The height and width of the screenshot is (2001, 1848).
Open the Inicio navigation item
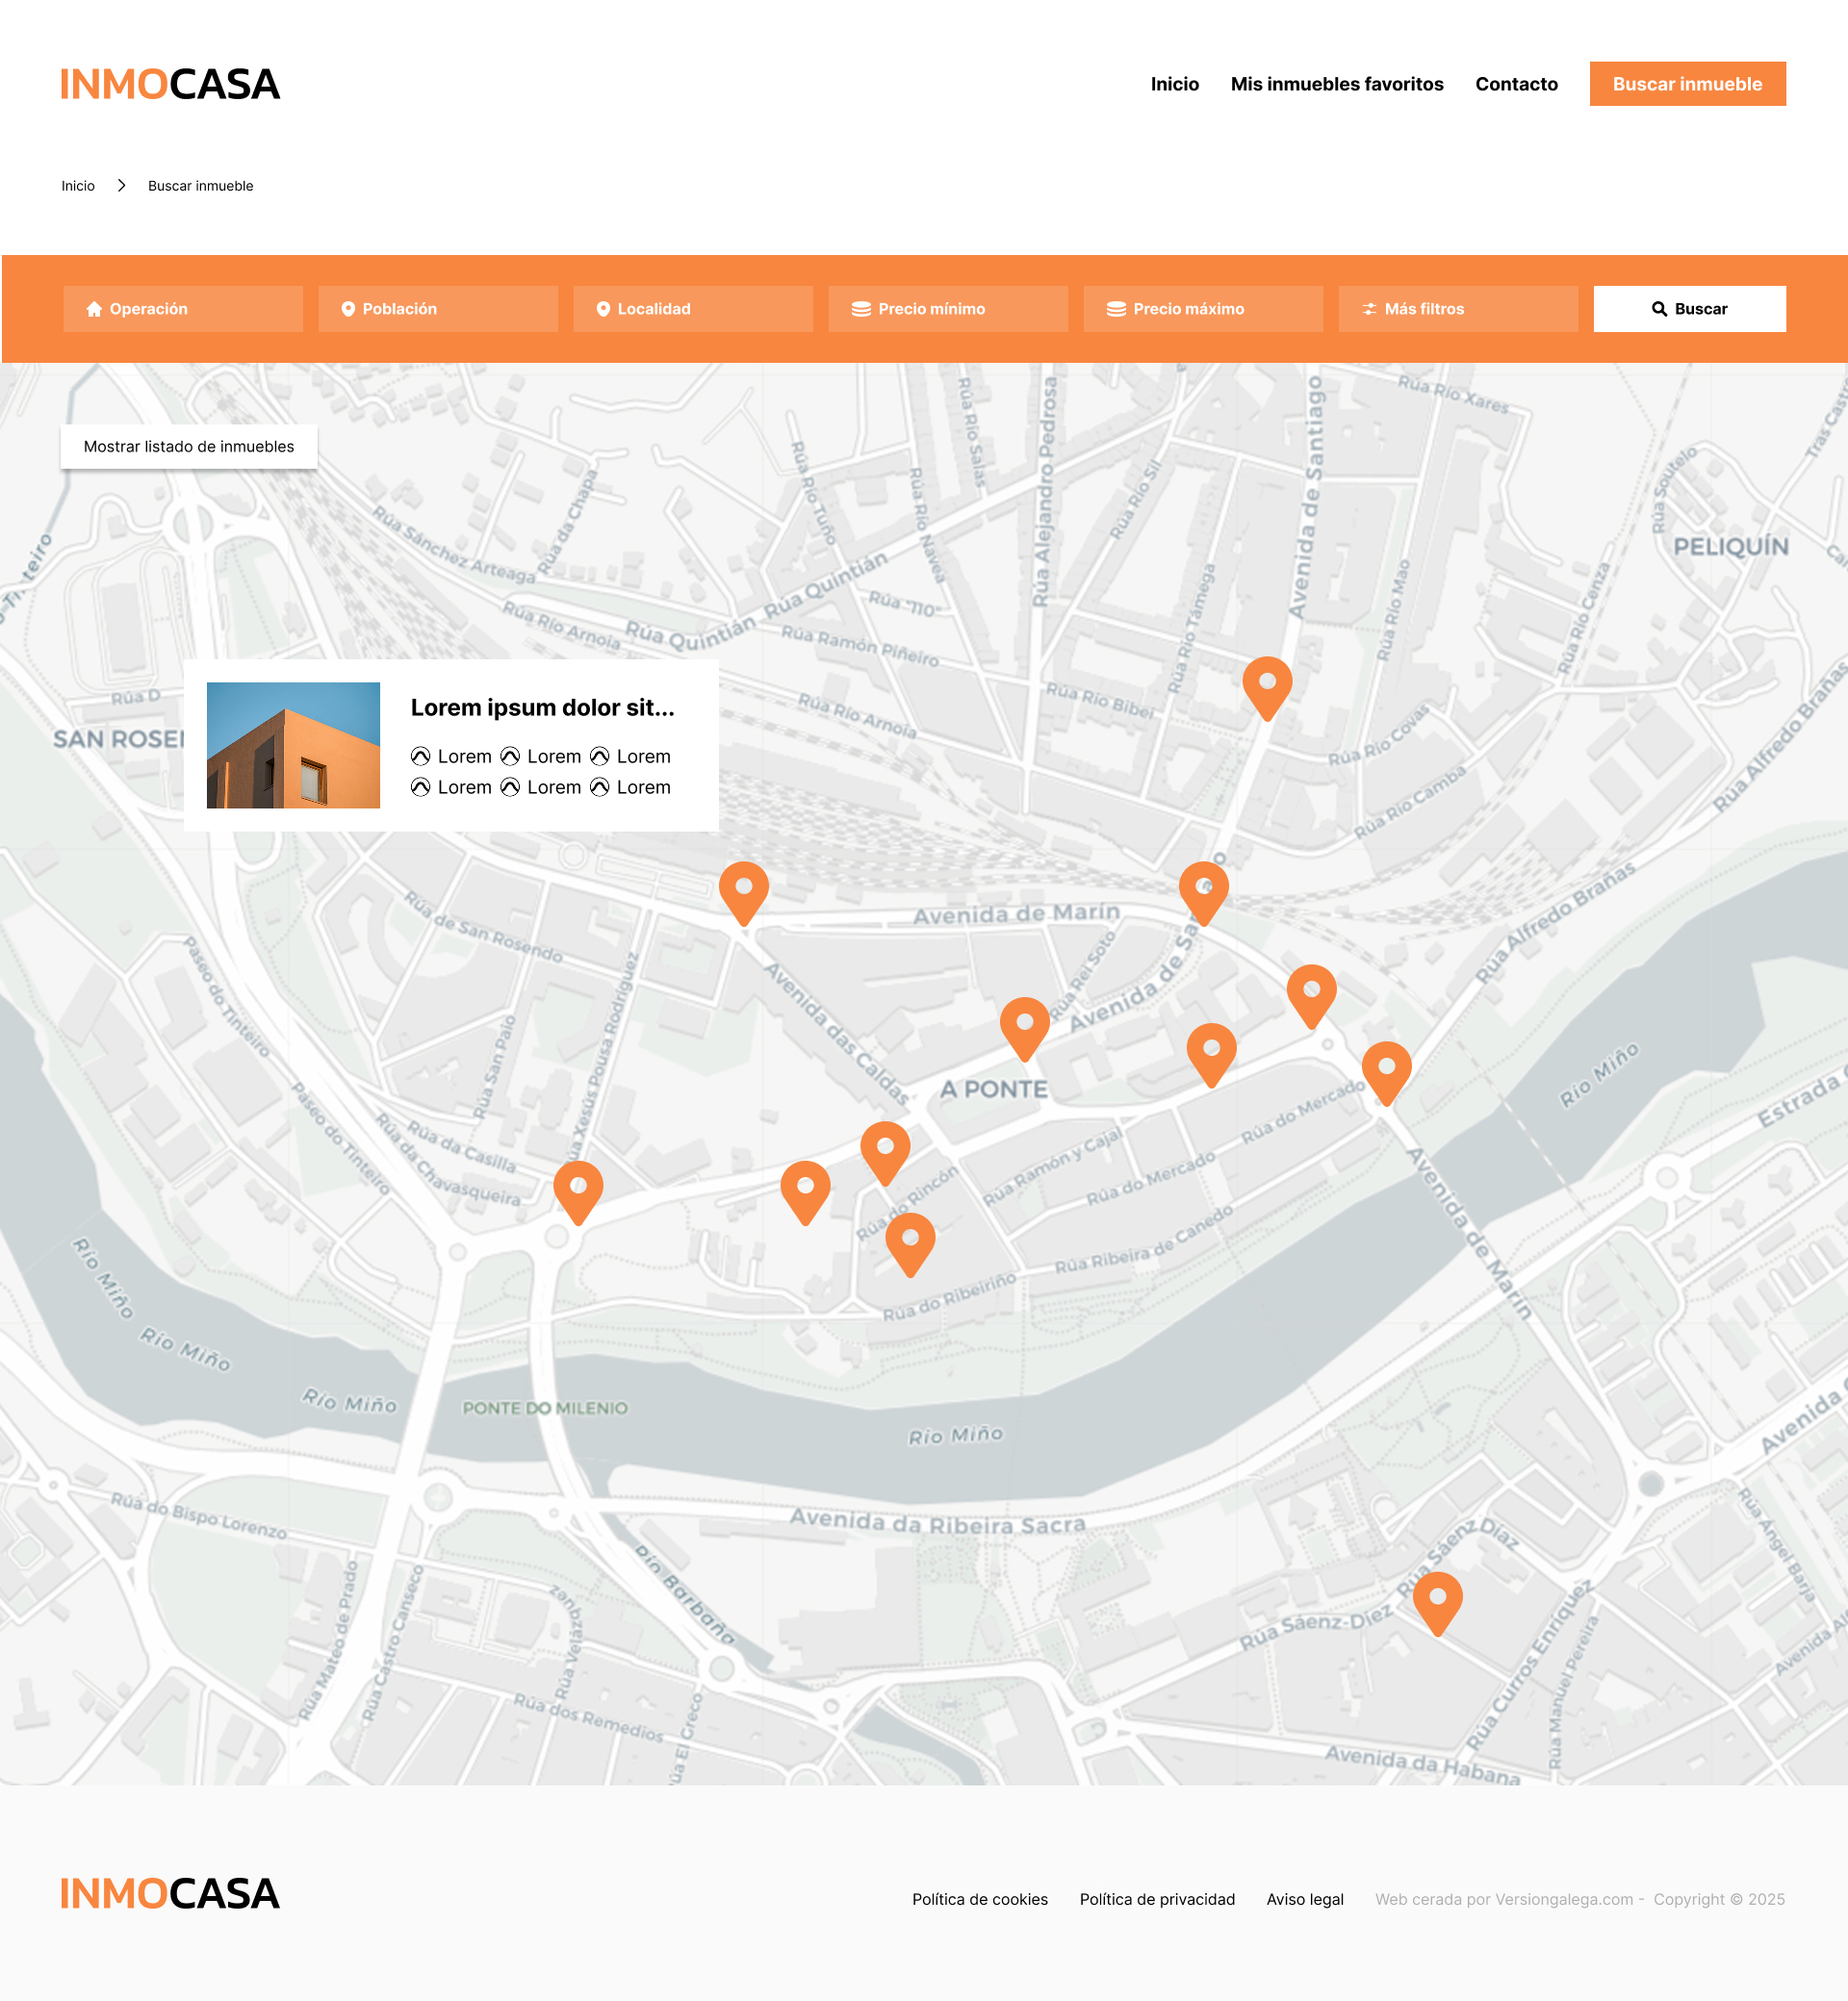click(x=1174, y=84)
